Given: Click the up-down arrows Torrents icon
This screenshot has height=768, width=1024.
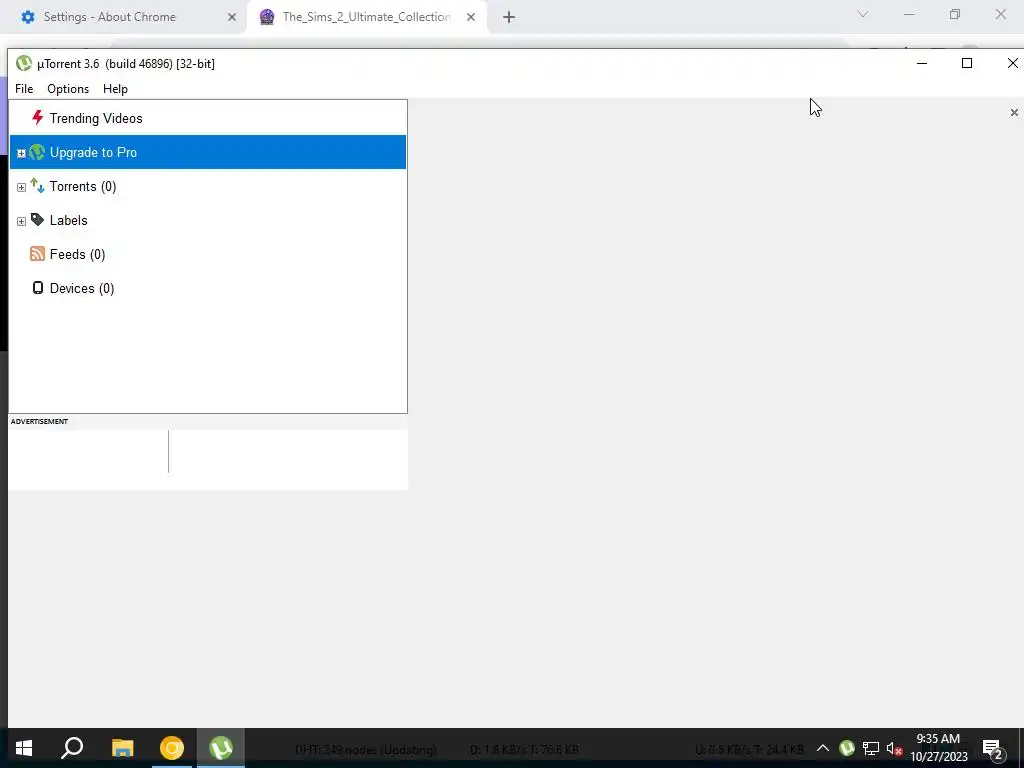Looking at the screenshot, I should click(x=37, y=186).
